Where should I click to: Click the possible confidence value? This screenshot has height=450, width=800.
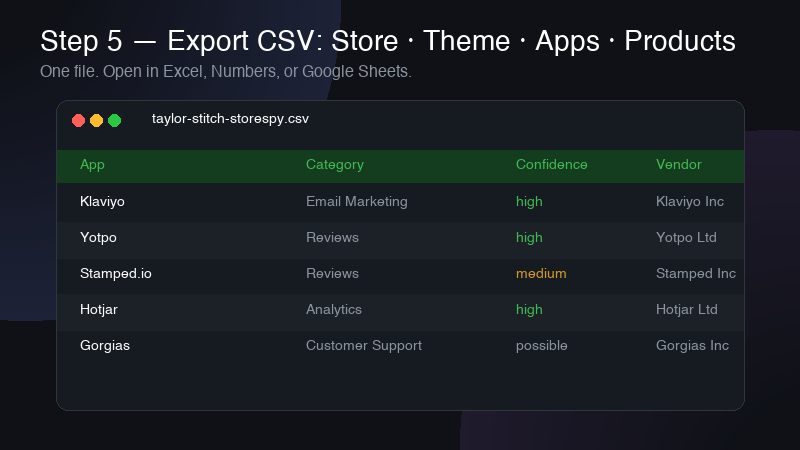tap(541, 345)
